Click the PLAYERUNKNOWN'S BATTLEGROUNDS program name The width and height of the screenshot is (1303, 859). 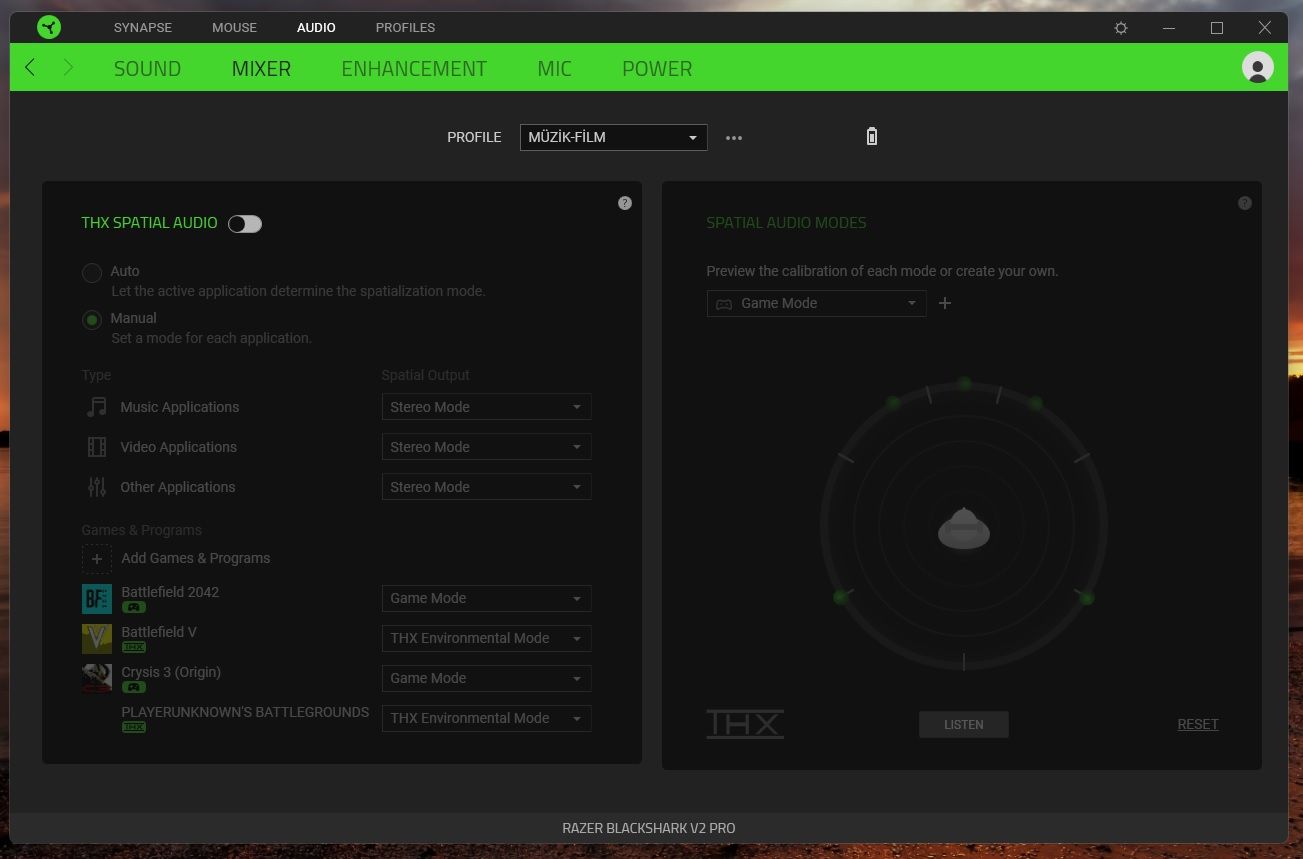pyautogui.click(x=245, y=712)
